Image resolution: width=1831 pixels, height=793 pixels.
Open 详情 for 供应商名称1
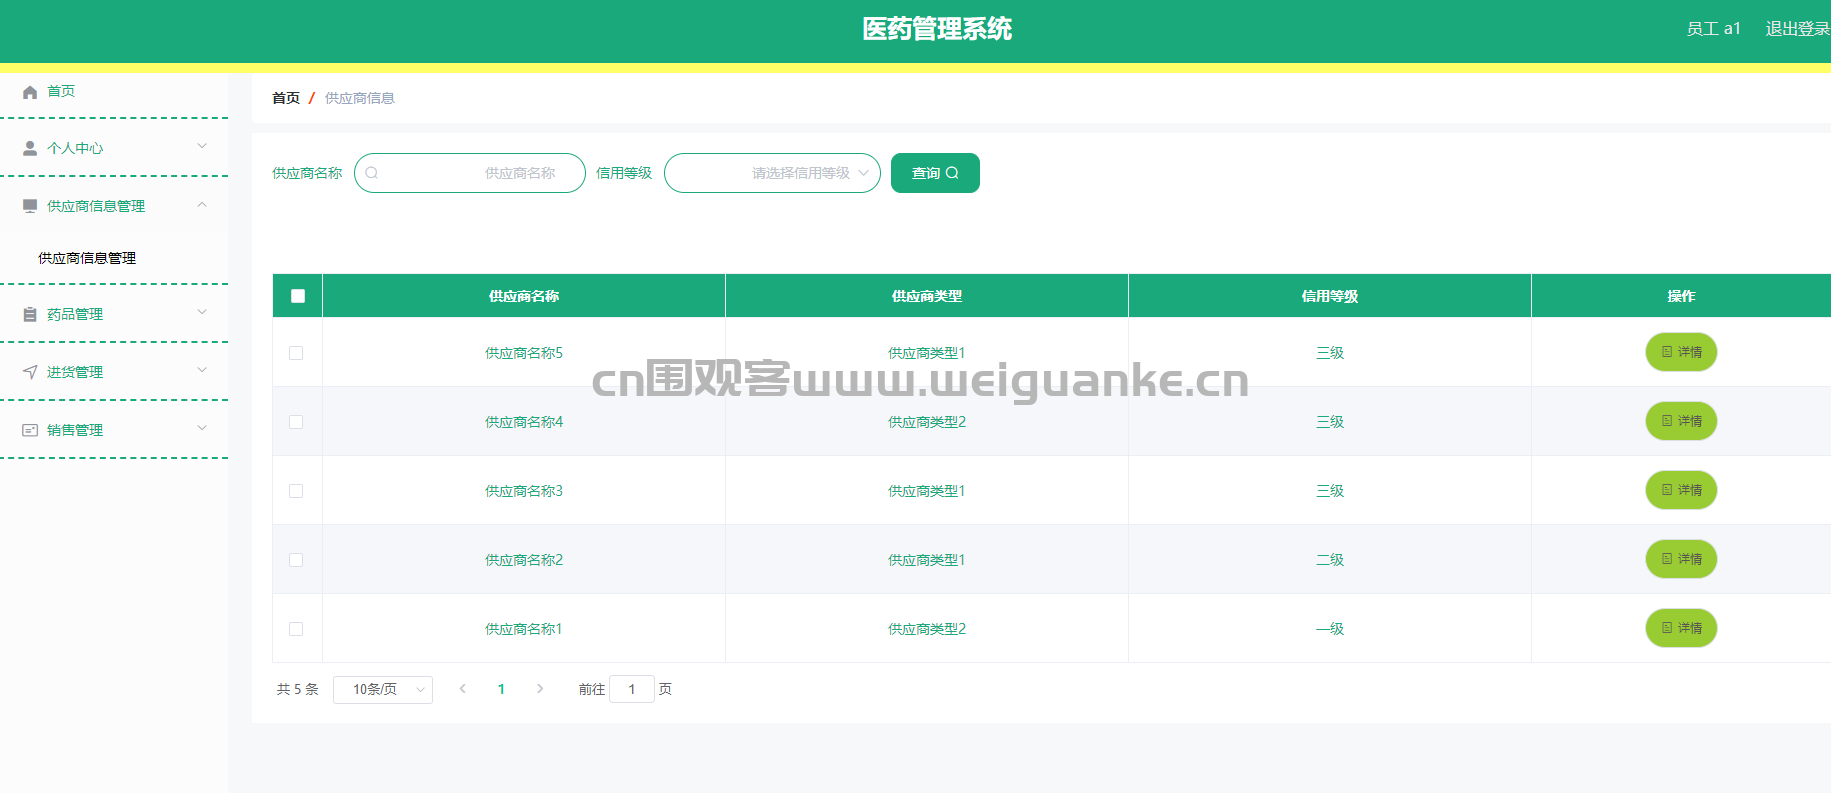(1681, 628)
